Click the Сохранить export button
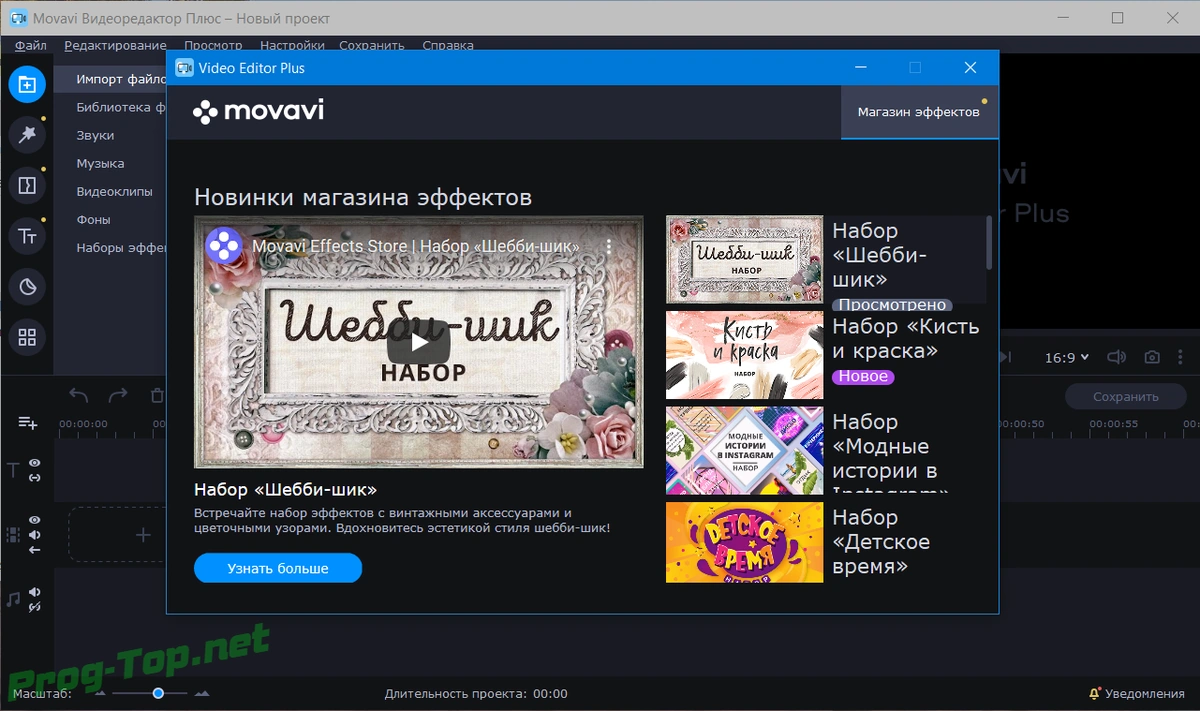 pos(1126,396)
